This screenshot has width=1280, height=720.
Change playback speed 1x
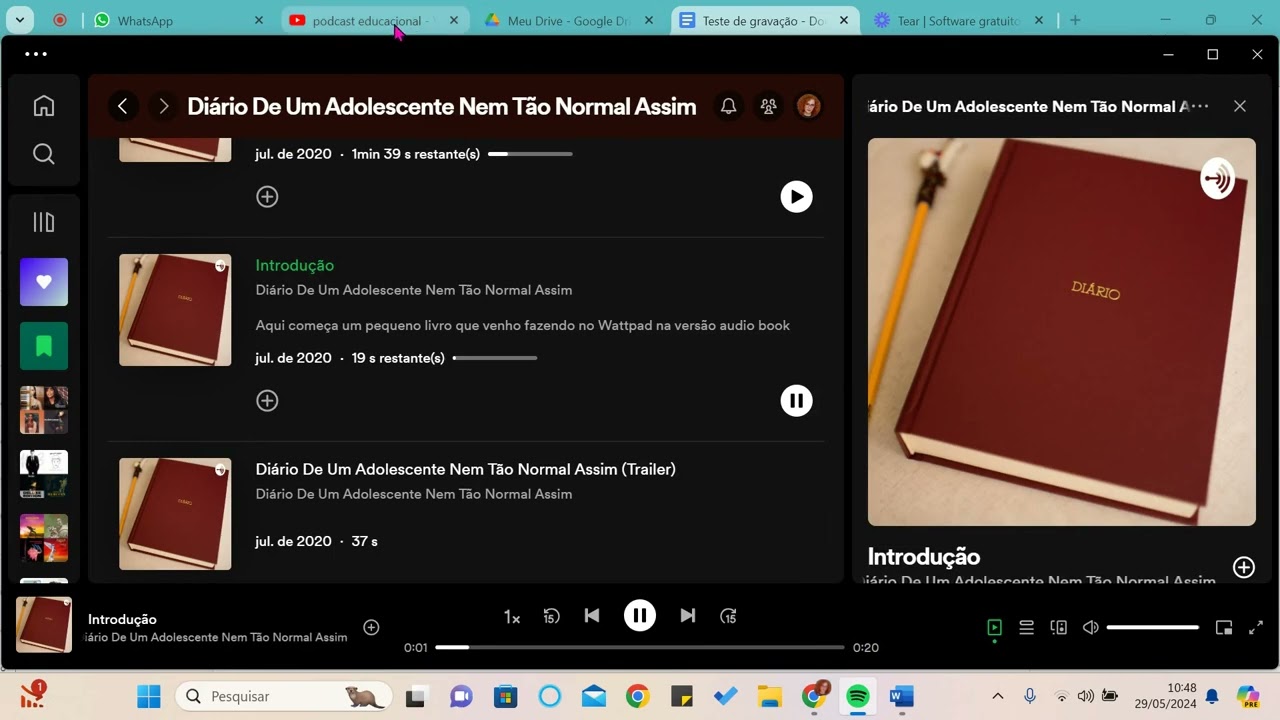pyautogui.click(x=512, y=617)
